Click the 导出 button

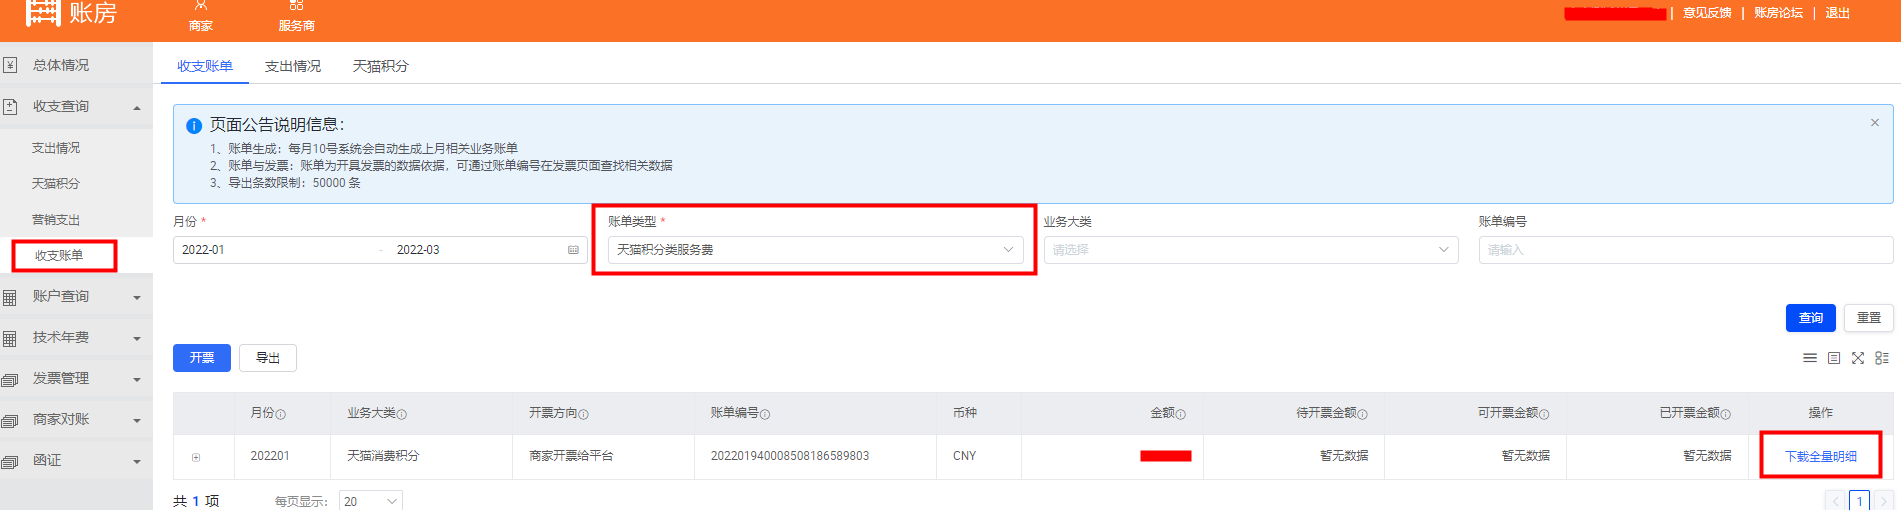[267, 358]
